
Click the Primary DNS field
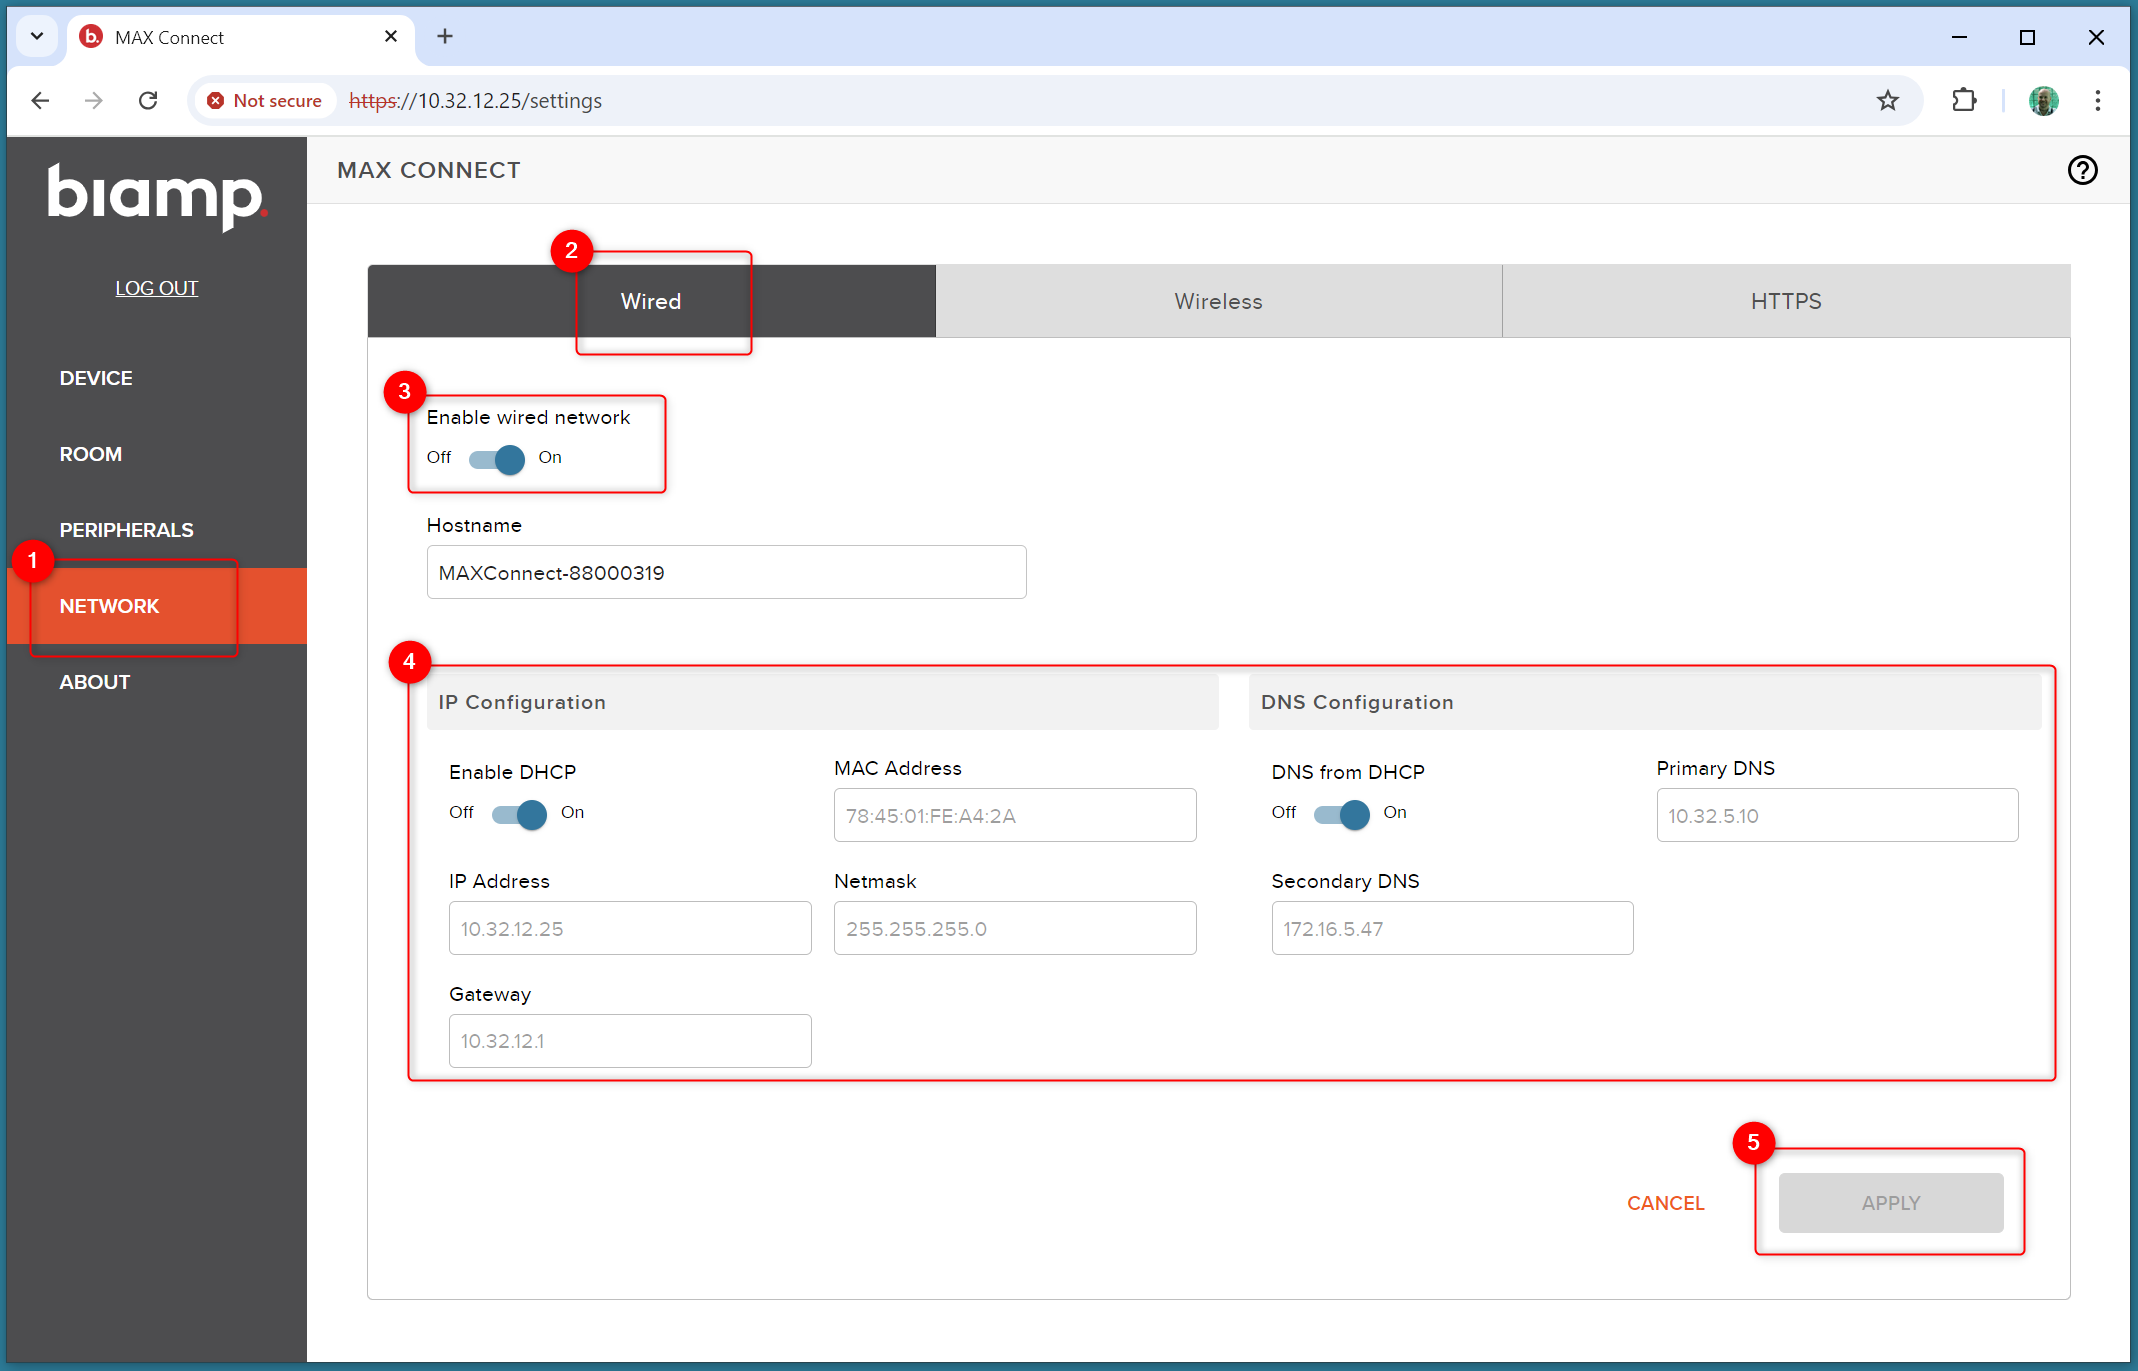pyautogui.click(x=1837, y=815)
